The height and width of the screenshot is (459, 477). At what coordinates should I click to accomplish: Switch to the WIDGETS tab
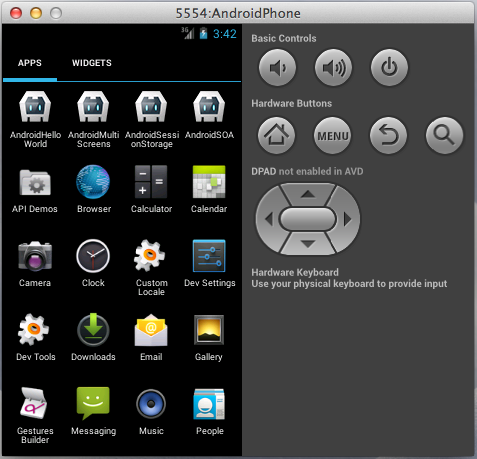coord(92,63)
